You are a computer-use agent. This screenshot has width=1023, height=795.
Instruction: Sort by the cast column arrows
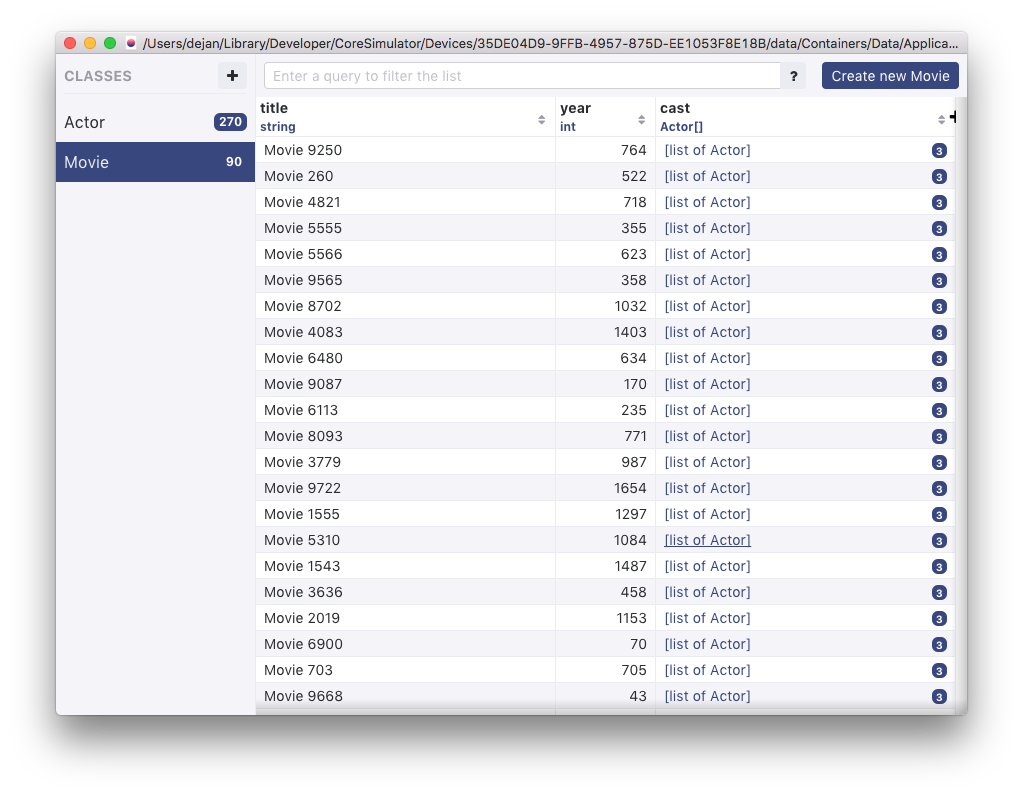click(x=941, y=120)
